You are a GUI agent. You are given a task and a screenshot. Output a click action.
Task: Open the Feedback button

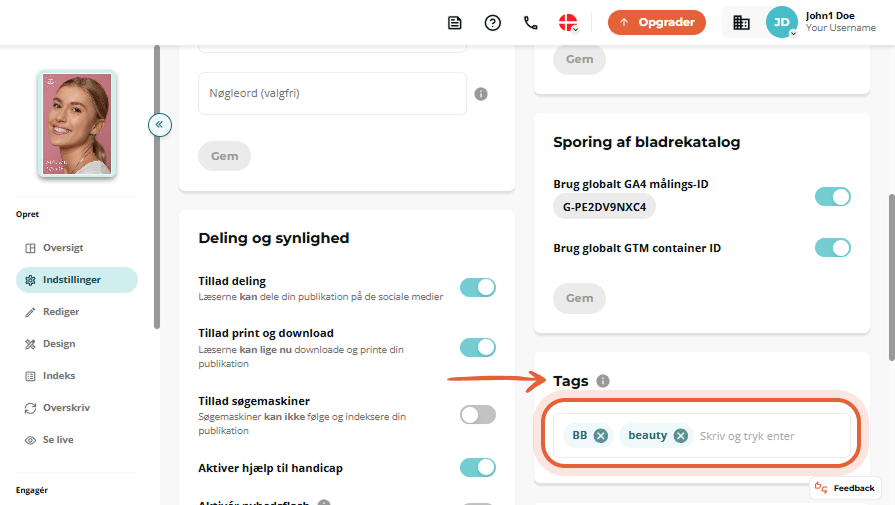(845, 488)
